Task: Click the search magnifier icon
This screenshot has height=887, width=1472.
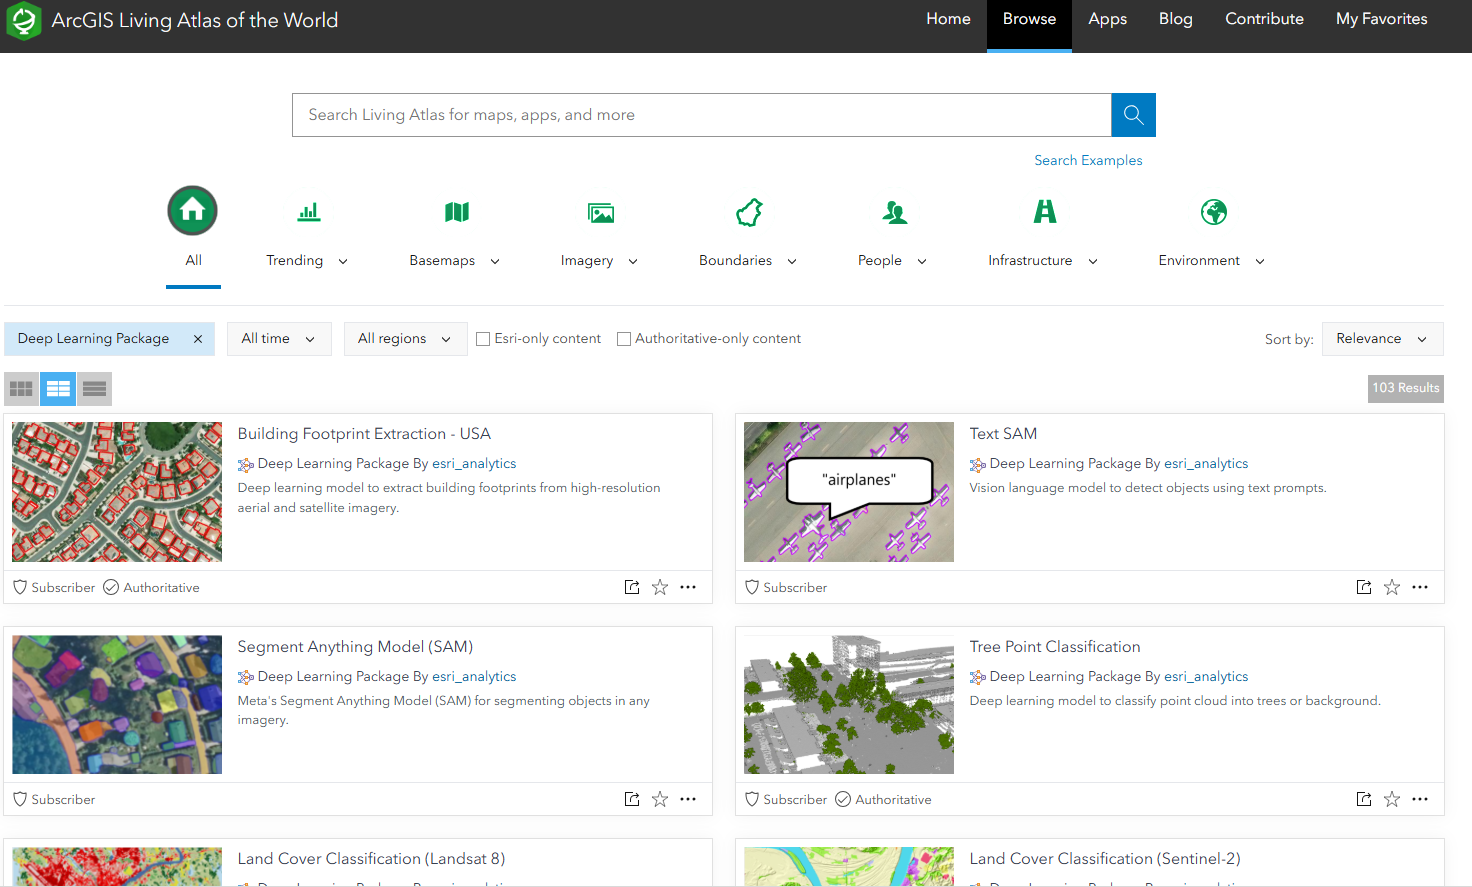Action: click(x=1132, y=114)
